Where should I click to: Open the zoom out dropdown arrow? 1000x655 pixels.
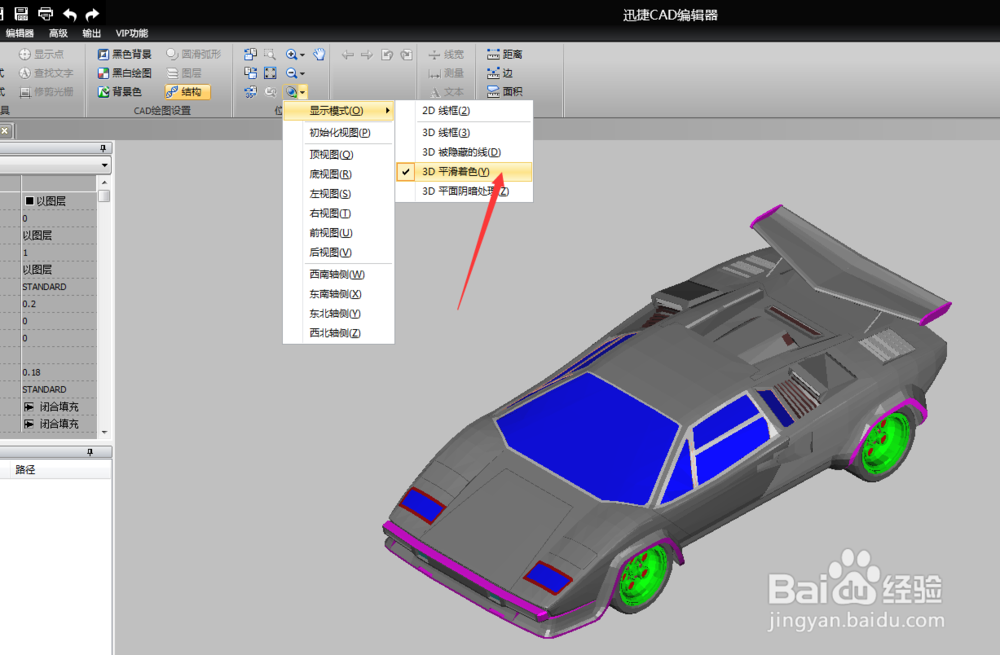click(302, 73)
